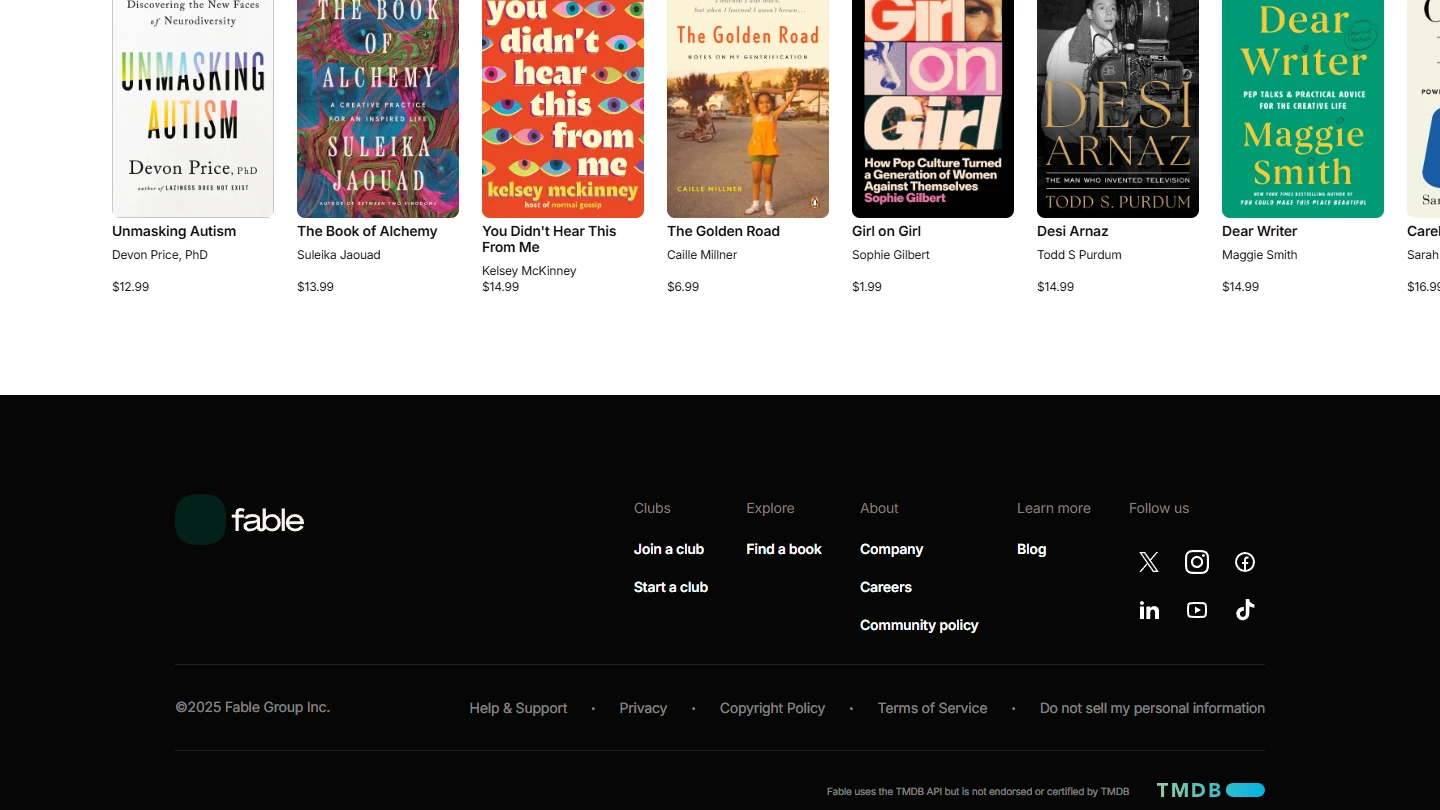Click the Fable logo in footer

coord(240,520)
